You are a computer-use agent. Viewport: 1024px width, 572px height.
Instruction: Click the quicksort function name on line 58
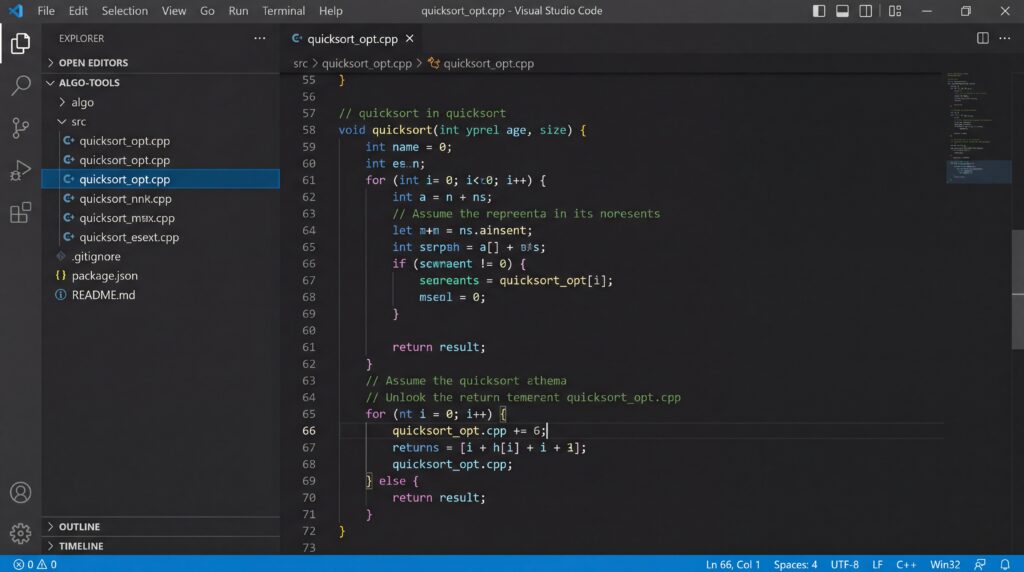coord(402,130)
